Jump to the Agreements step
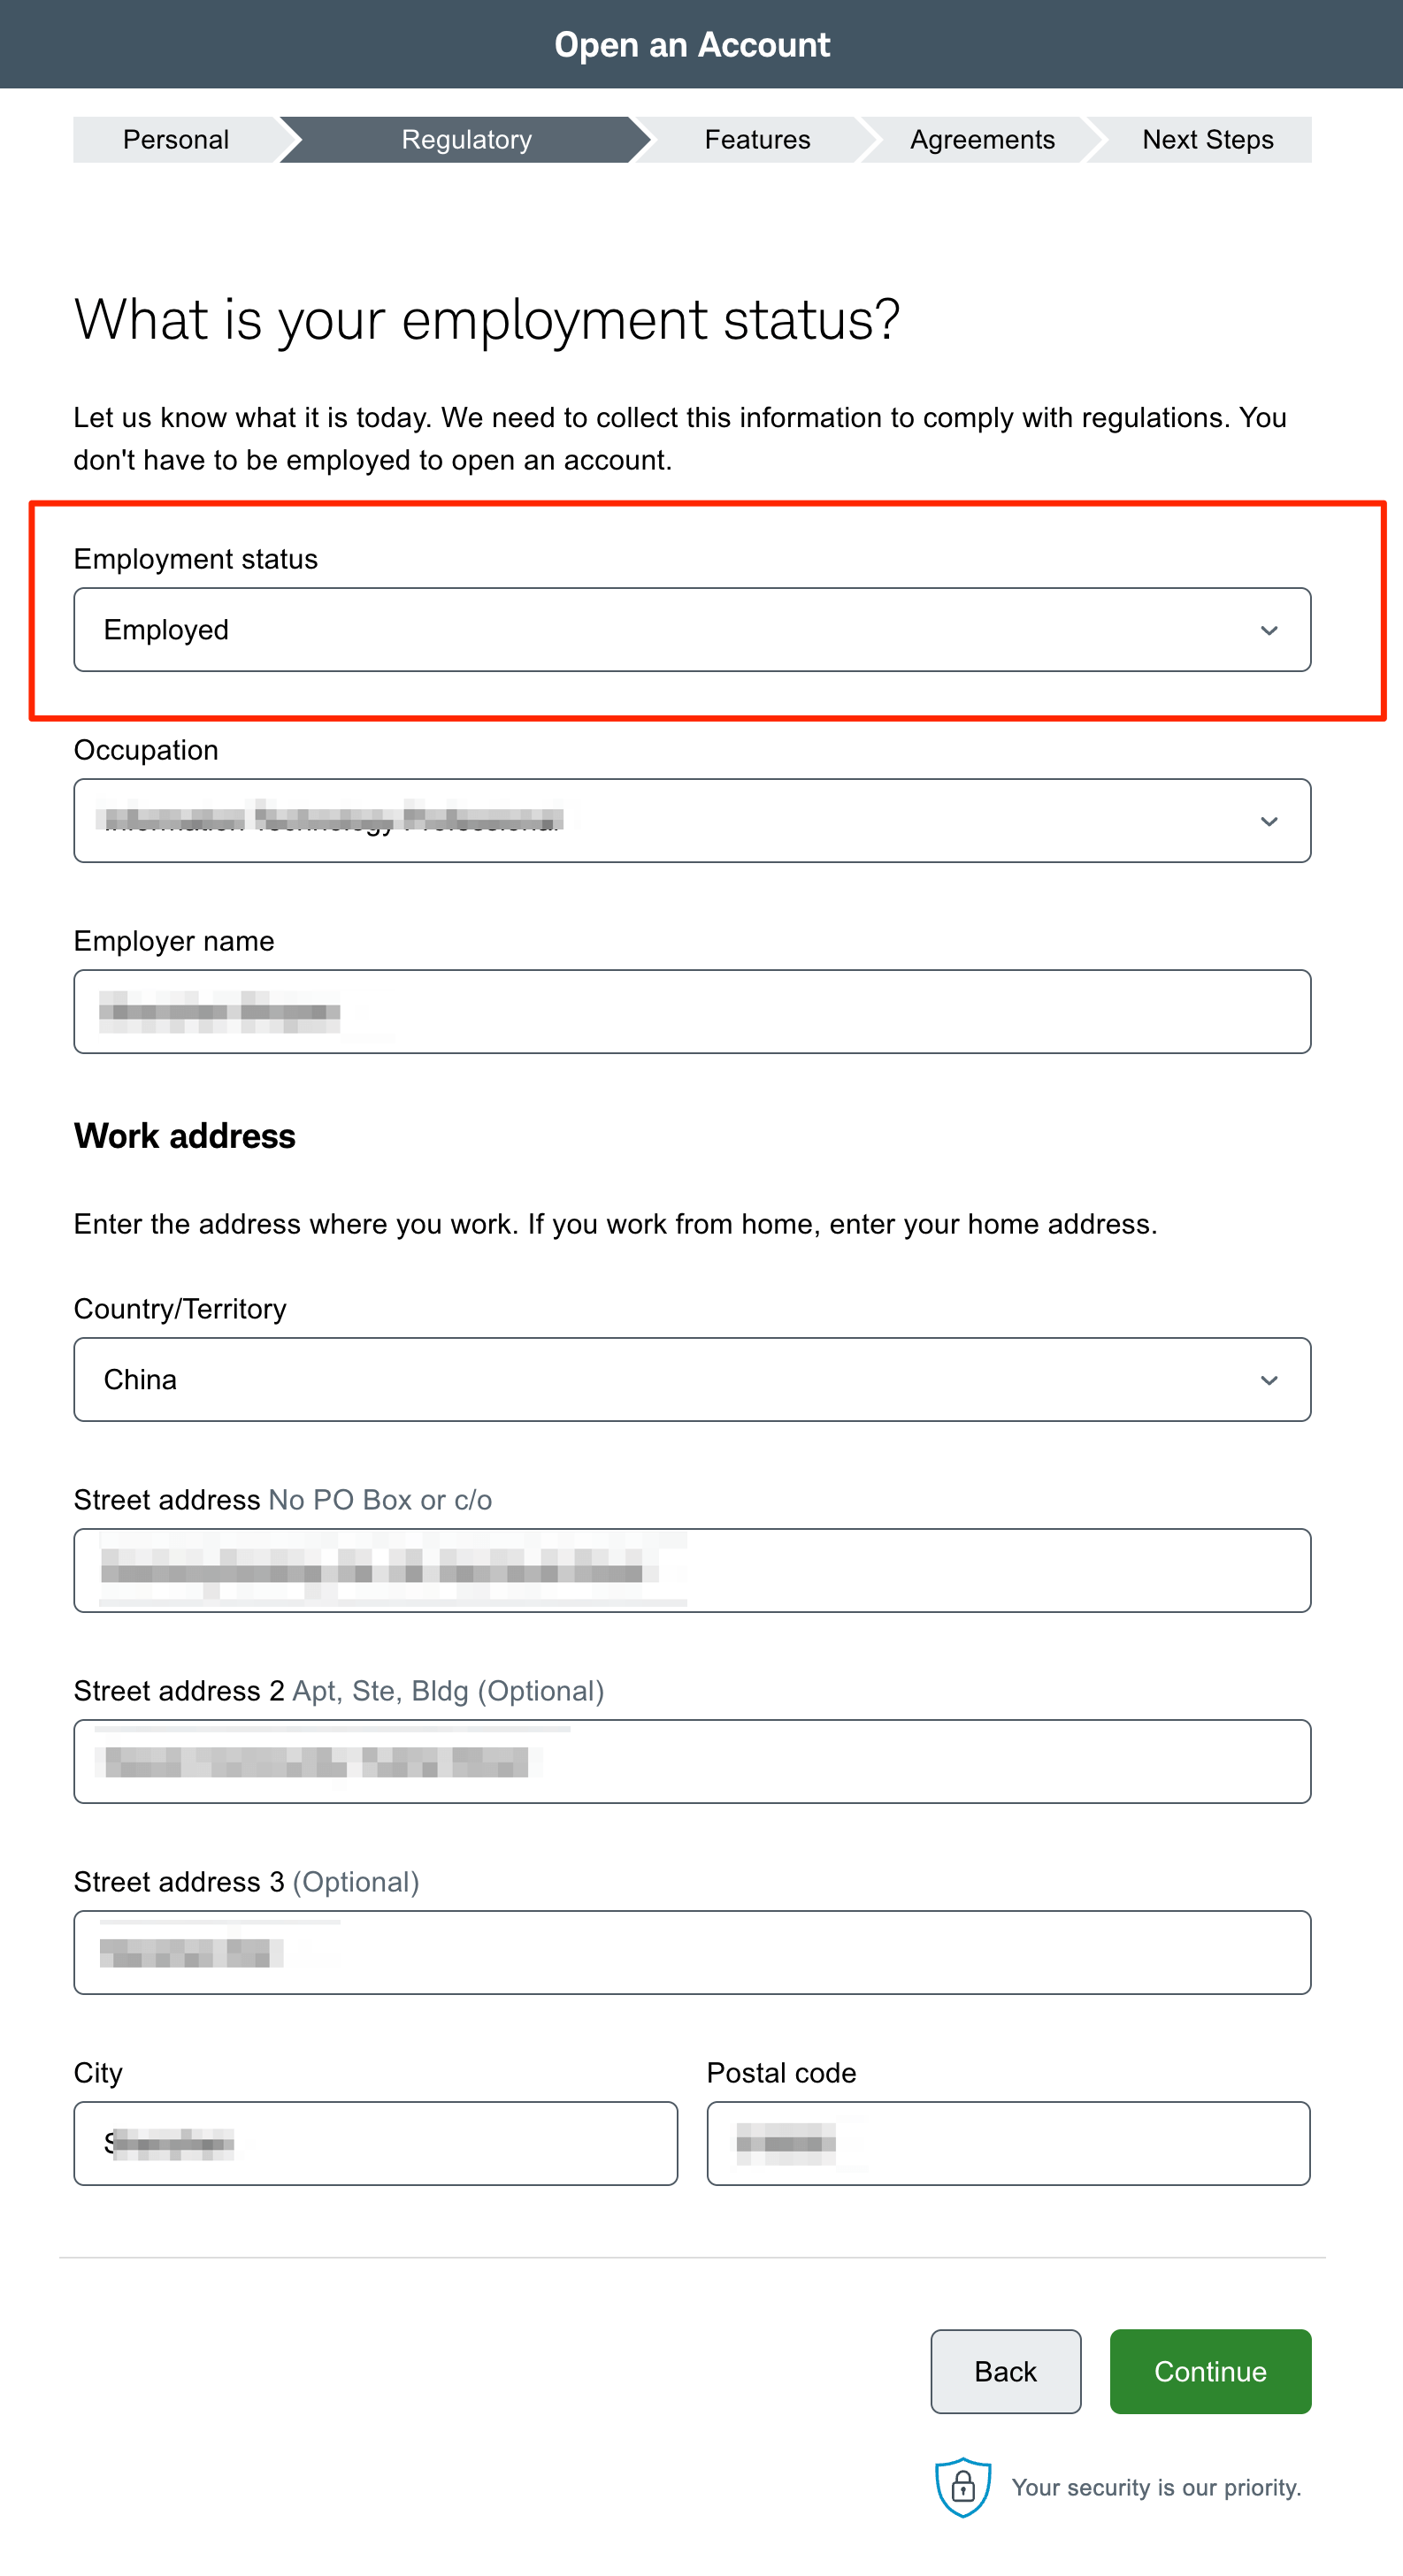This screenshot has width=1403, height=2576. (x=982, y=140)
